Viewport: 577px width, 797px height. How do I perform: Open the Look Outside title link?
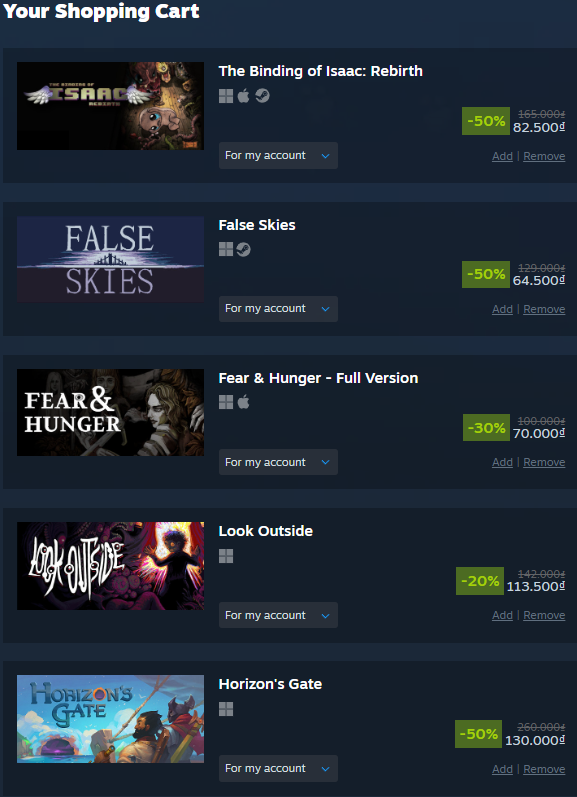[x=265, y=531]
